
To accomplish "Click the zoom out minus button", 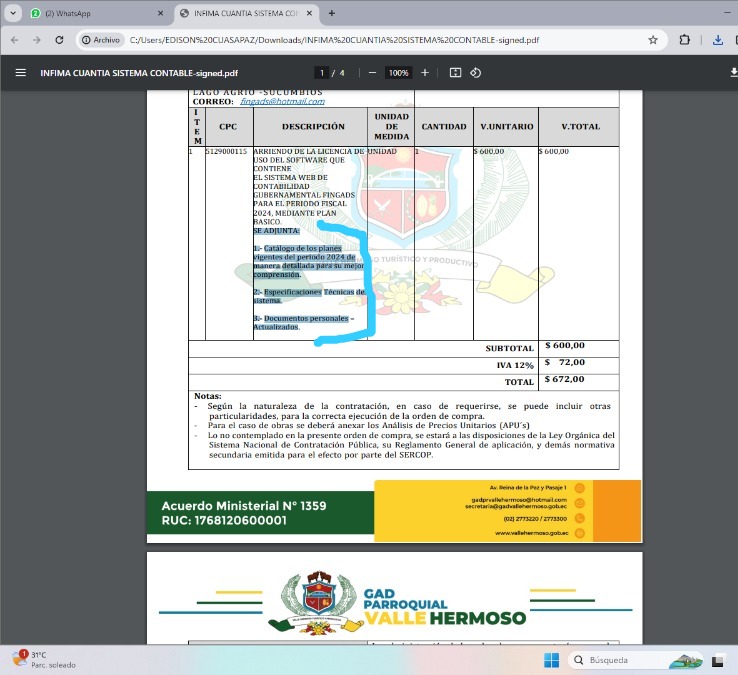I will tap(372, 73).
